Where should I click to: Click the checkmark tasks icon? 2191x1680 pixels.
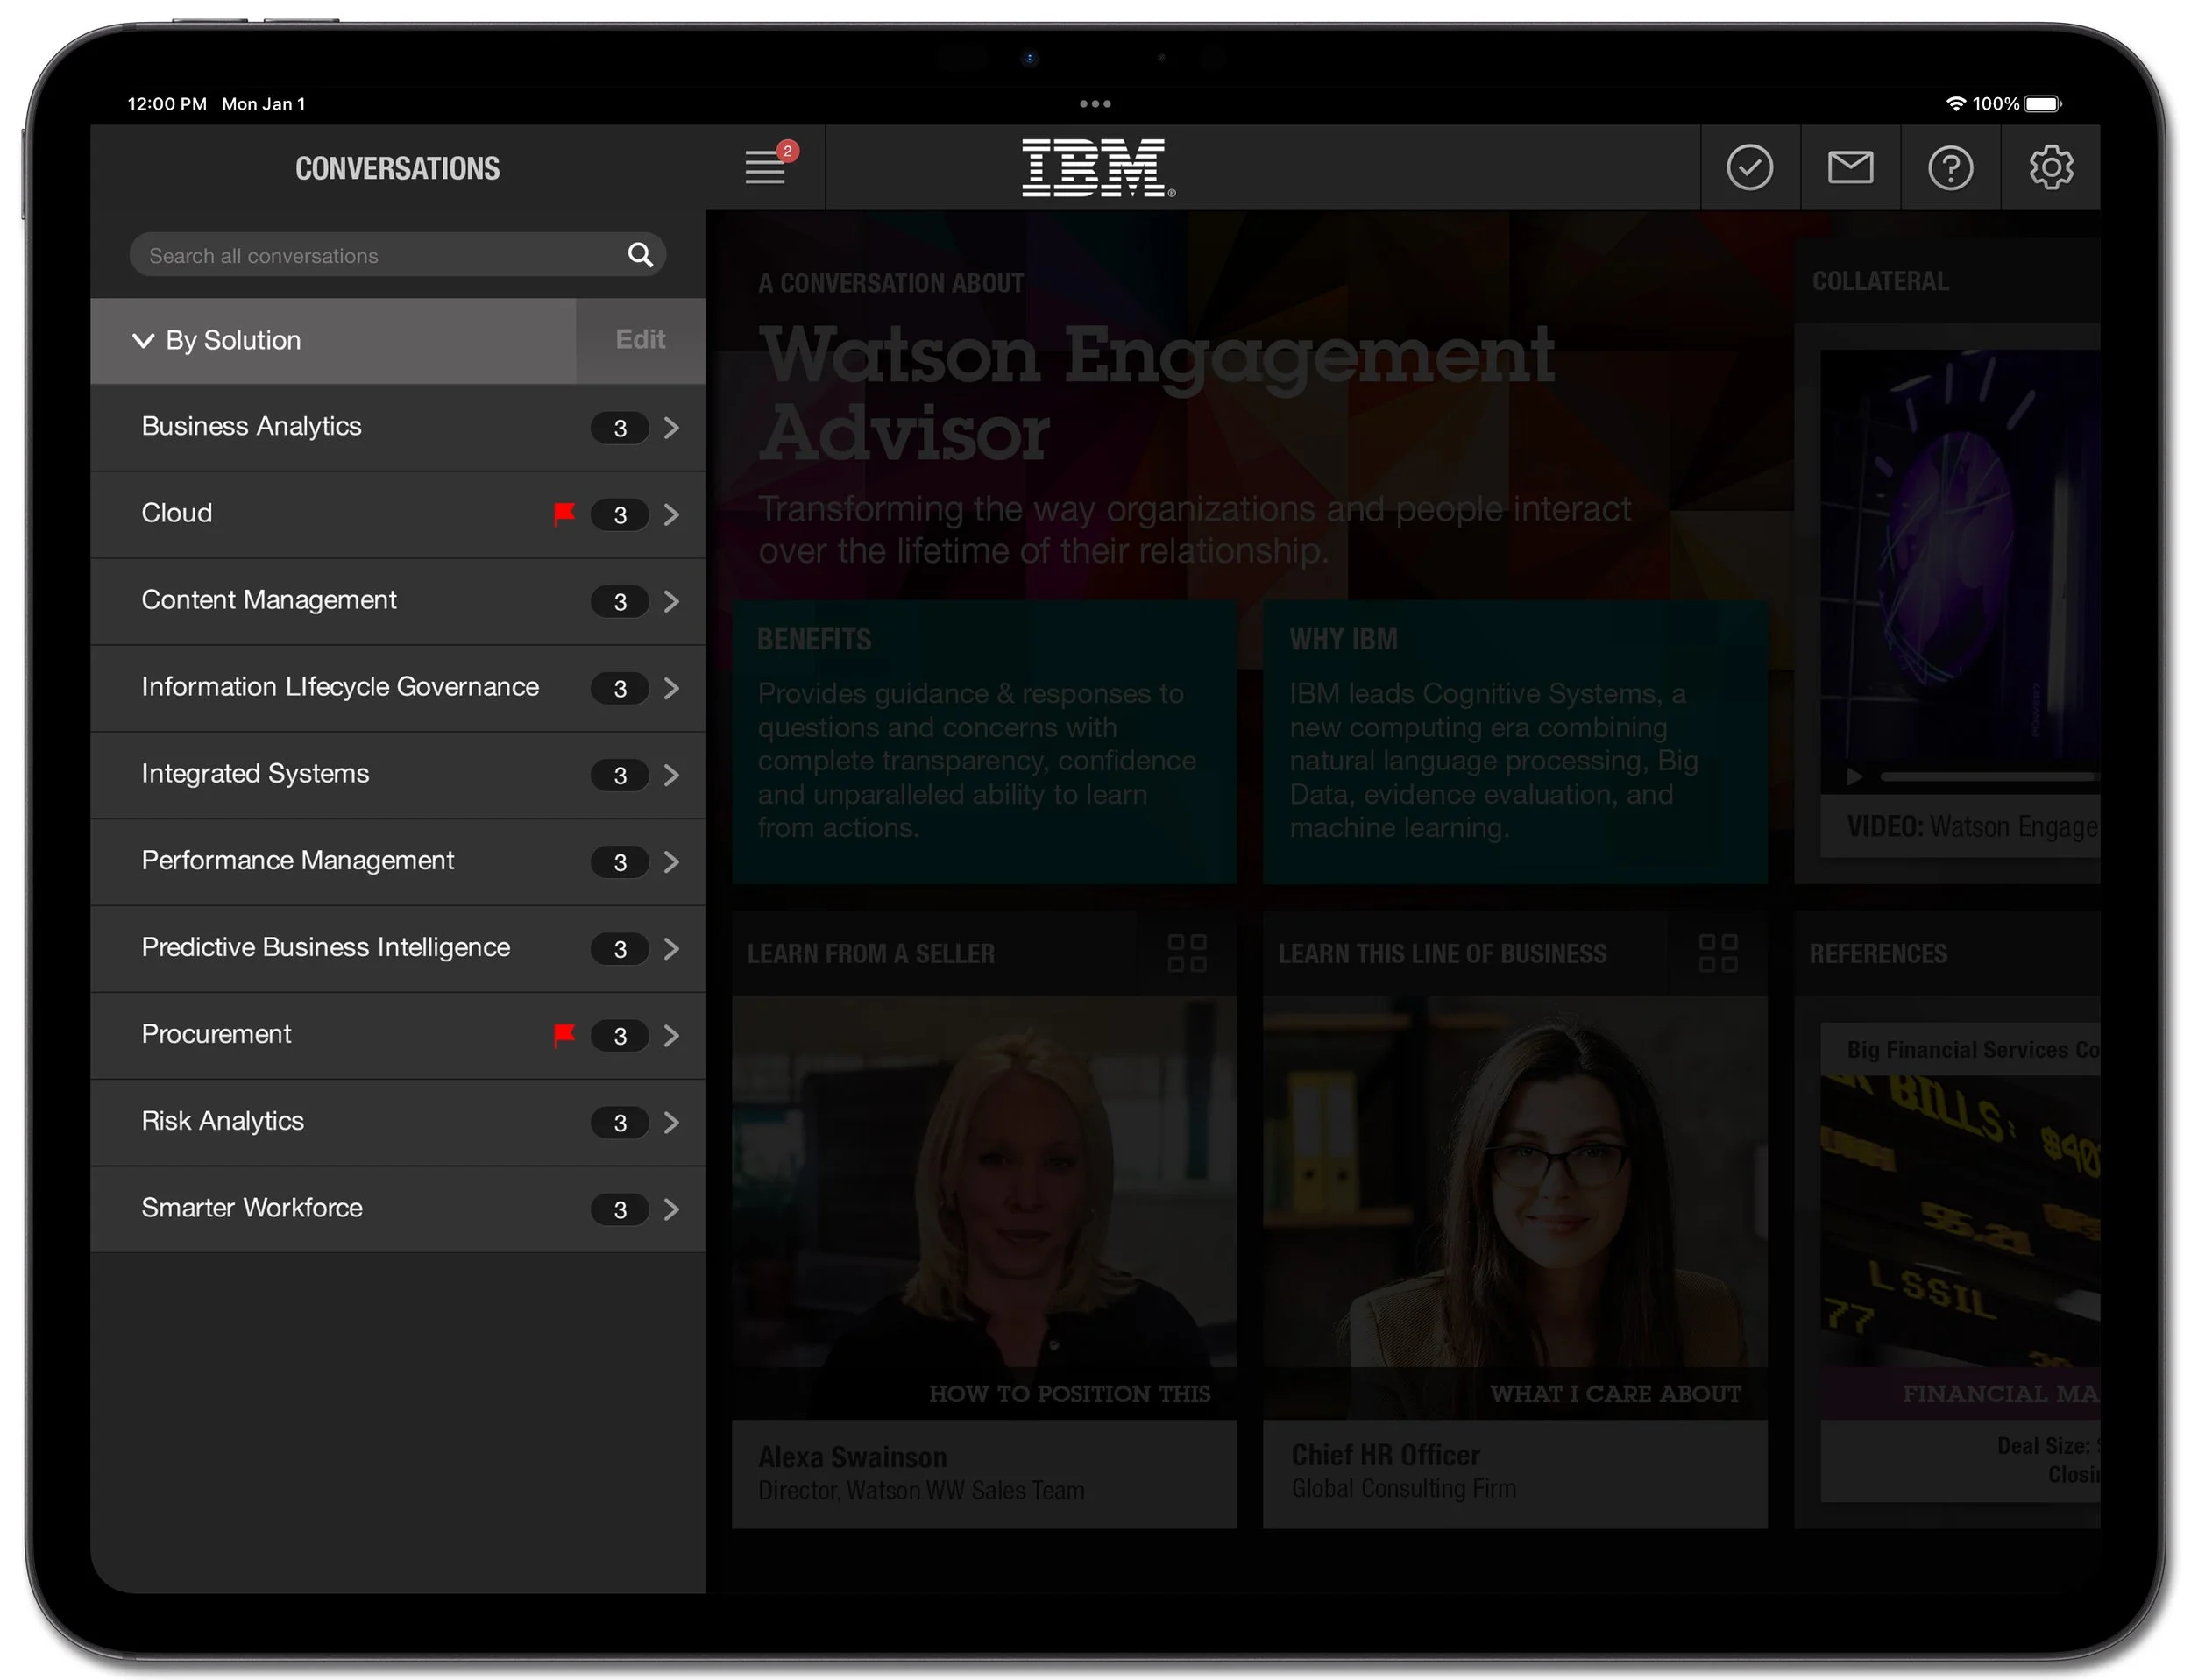1749,167
